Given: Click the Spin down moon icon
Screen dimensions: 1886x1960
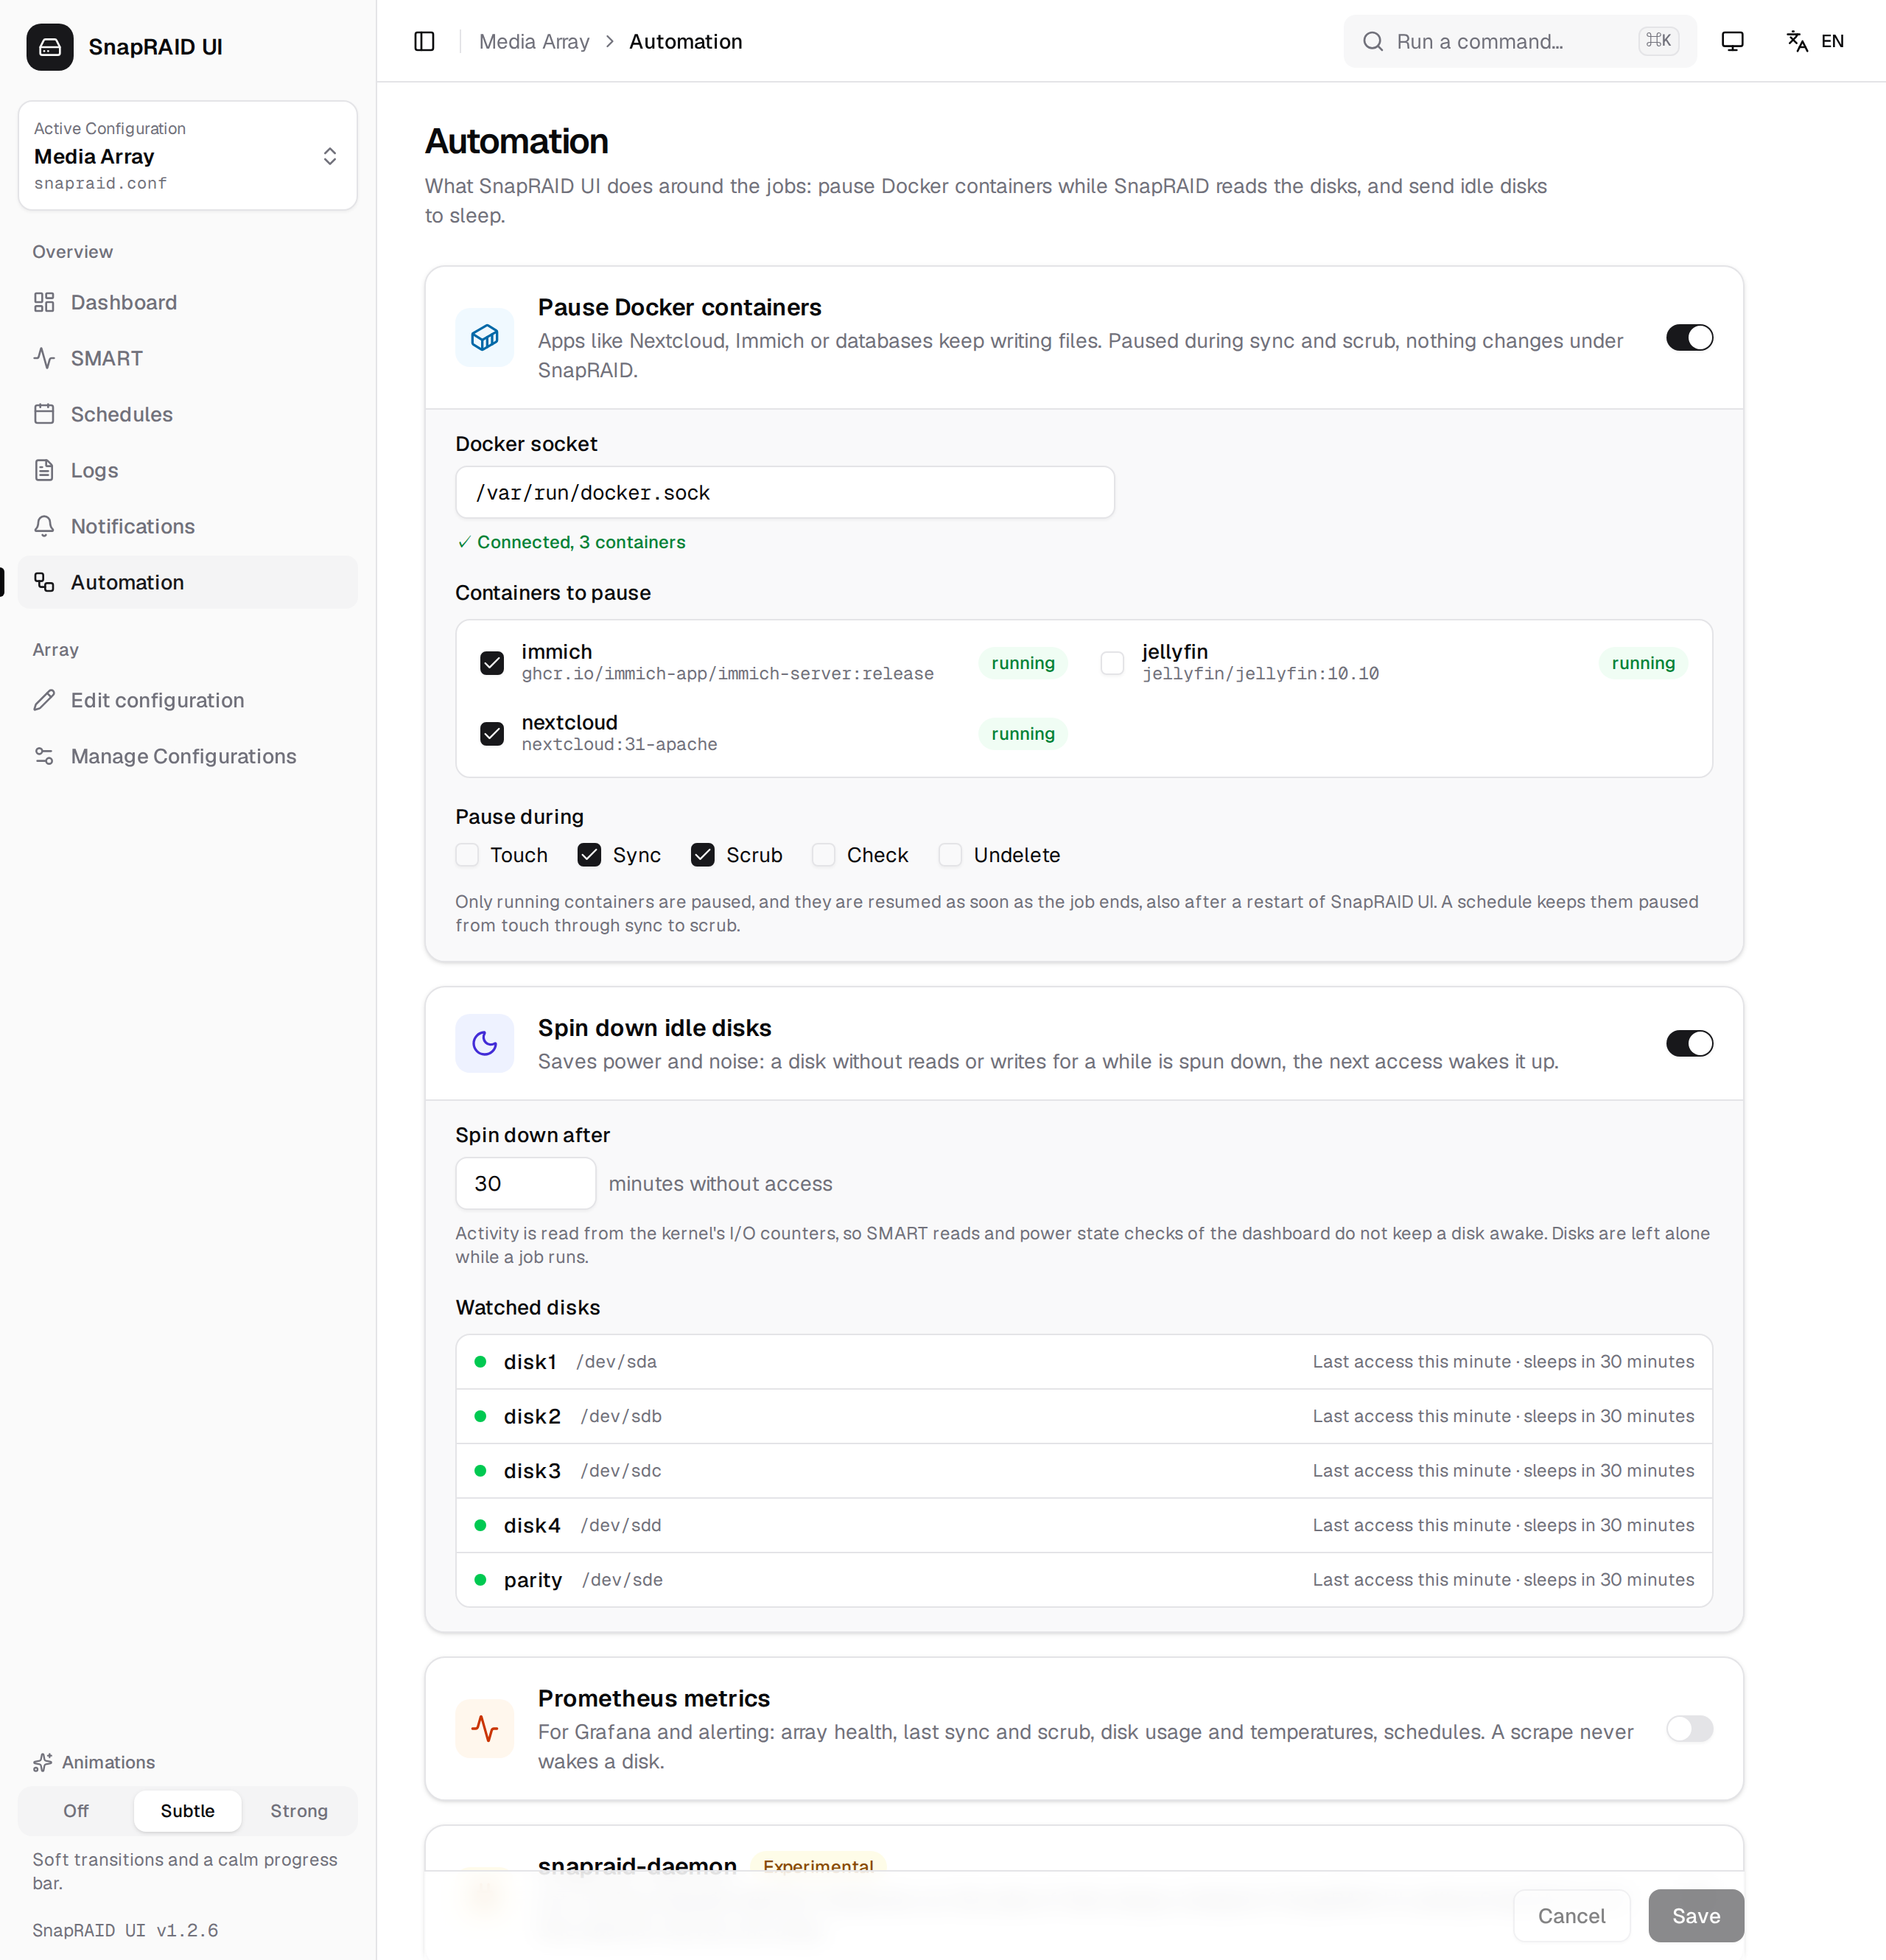Looking at the screenshot, I should (485, 1044).
